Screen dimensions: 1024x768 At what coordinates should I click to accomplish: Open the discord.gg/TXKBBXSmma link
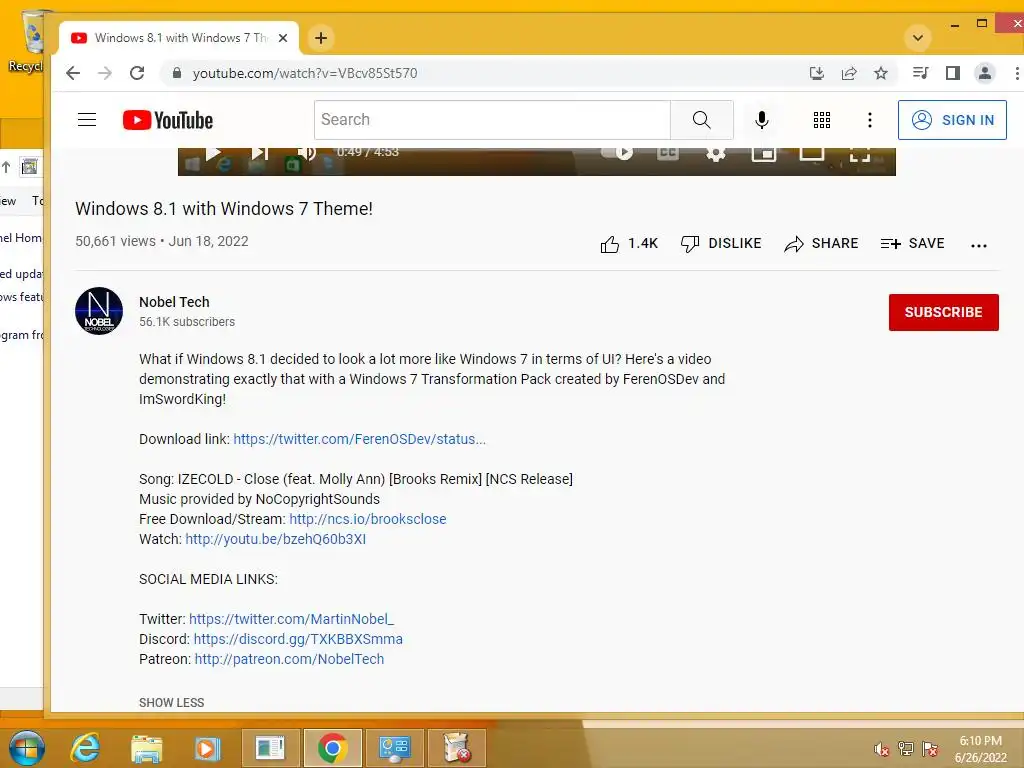tap(298, 639)
